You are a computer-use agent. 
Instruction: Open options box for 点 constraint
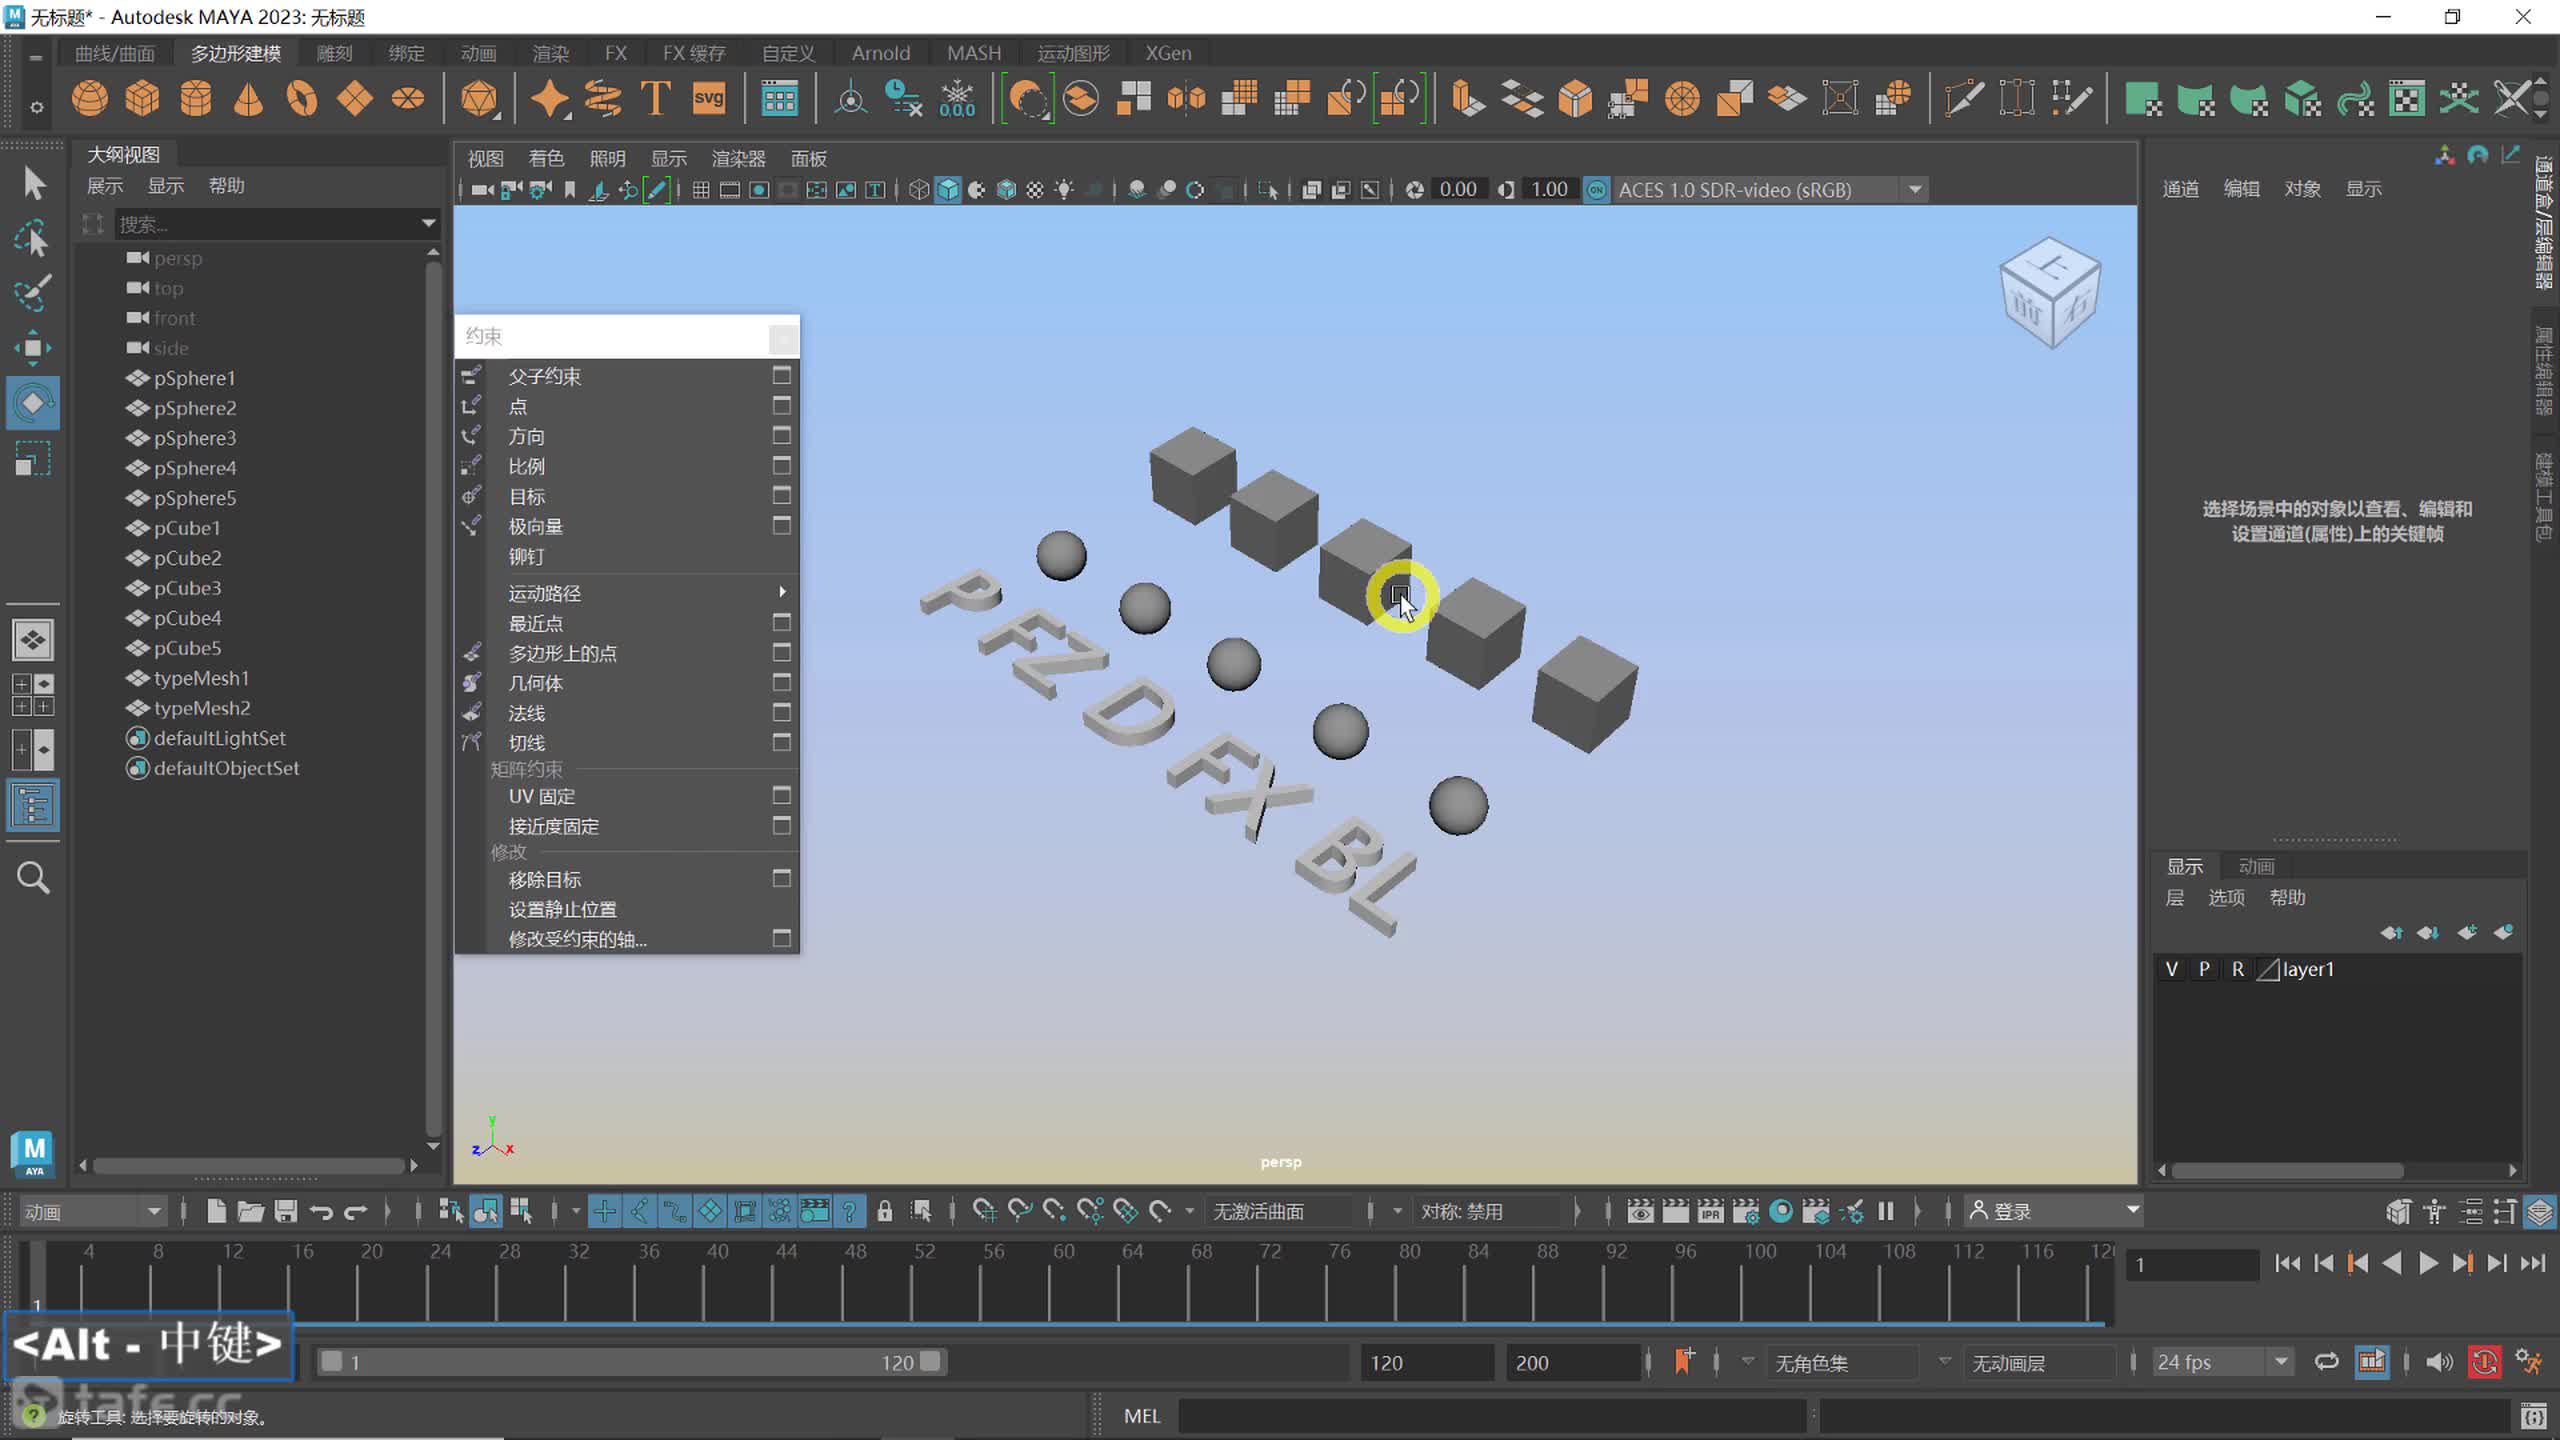click(x=782, y=405)
